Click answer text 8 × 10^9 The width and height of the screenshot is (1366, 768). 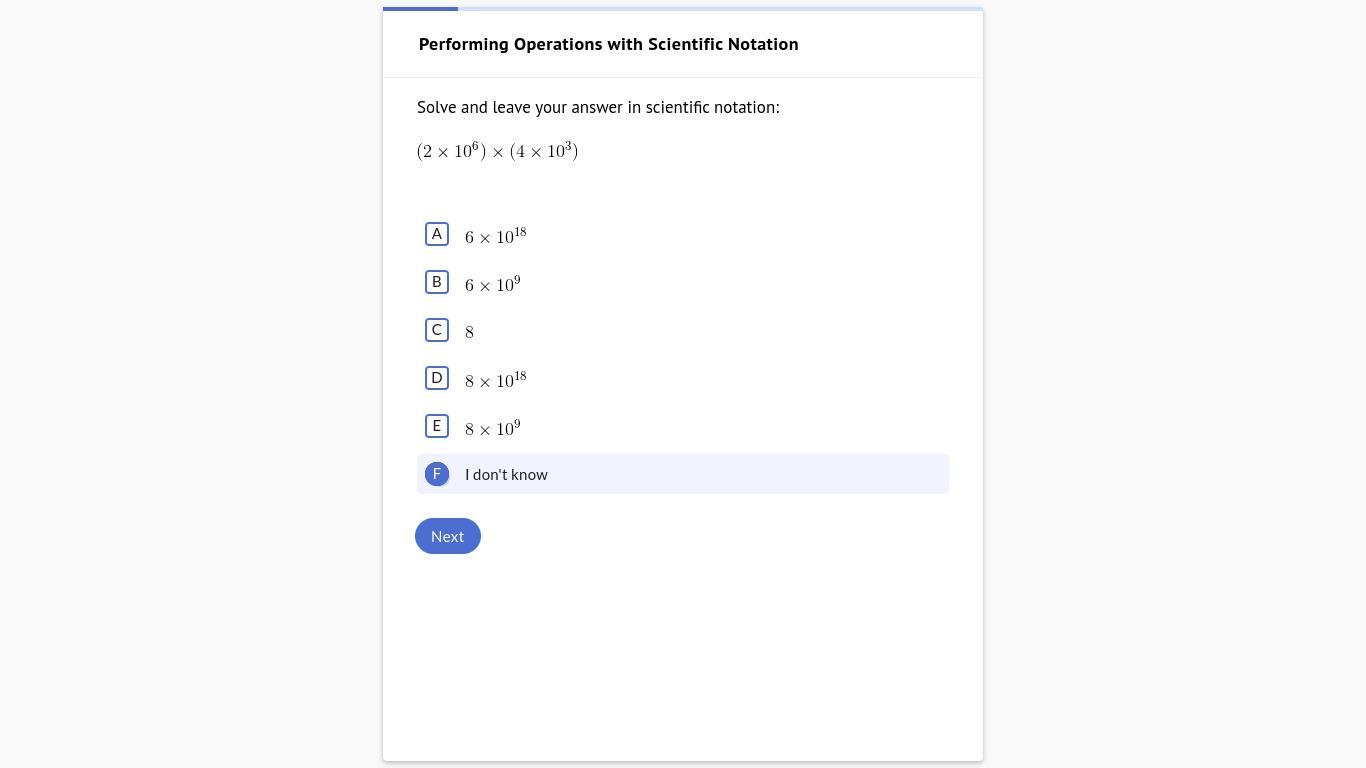[x=493, y=428]
